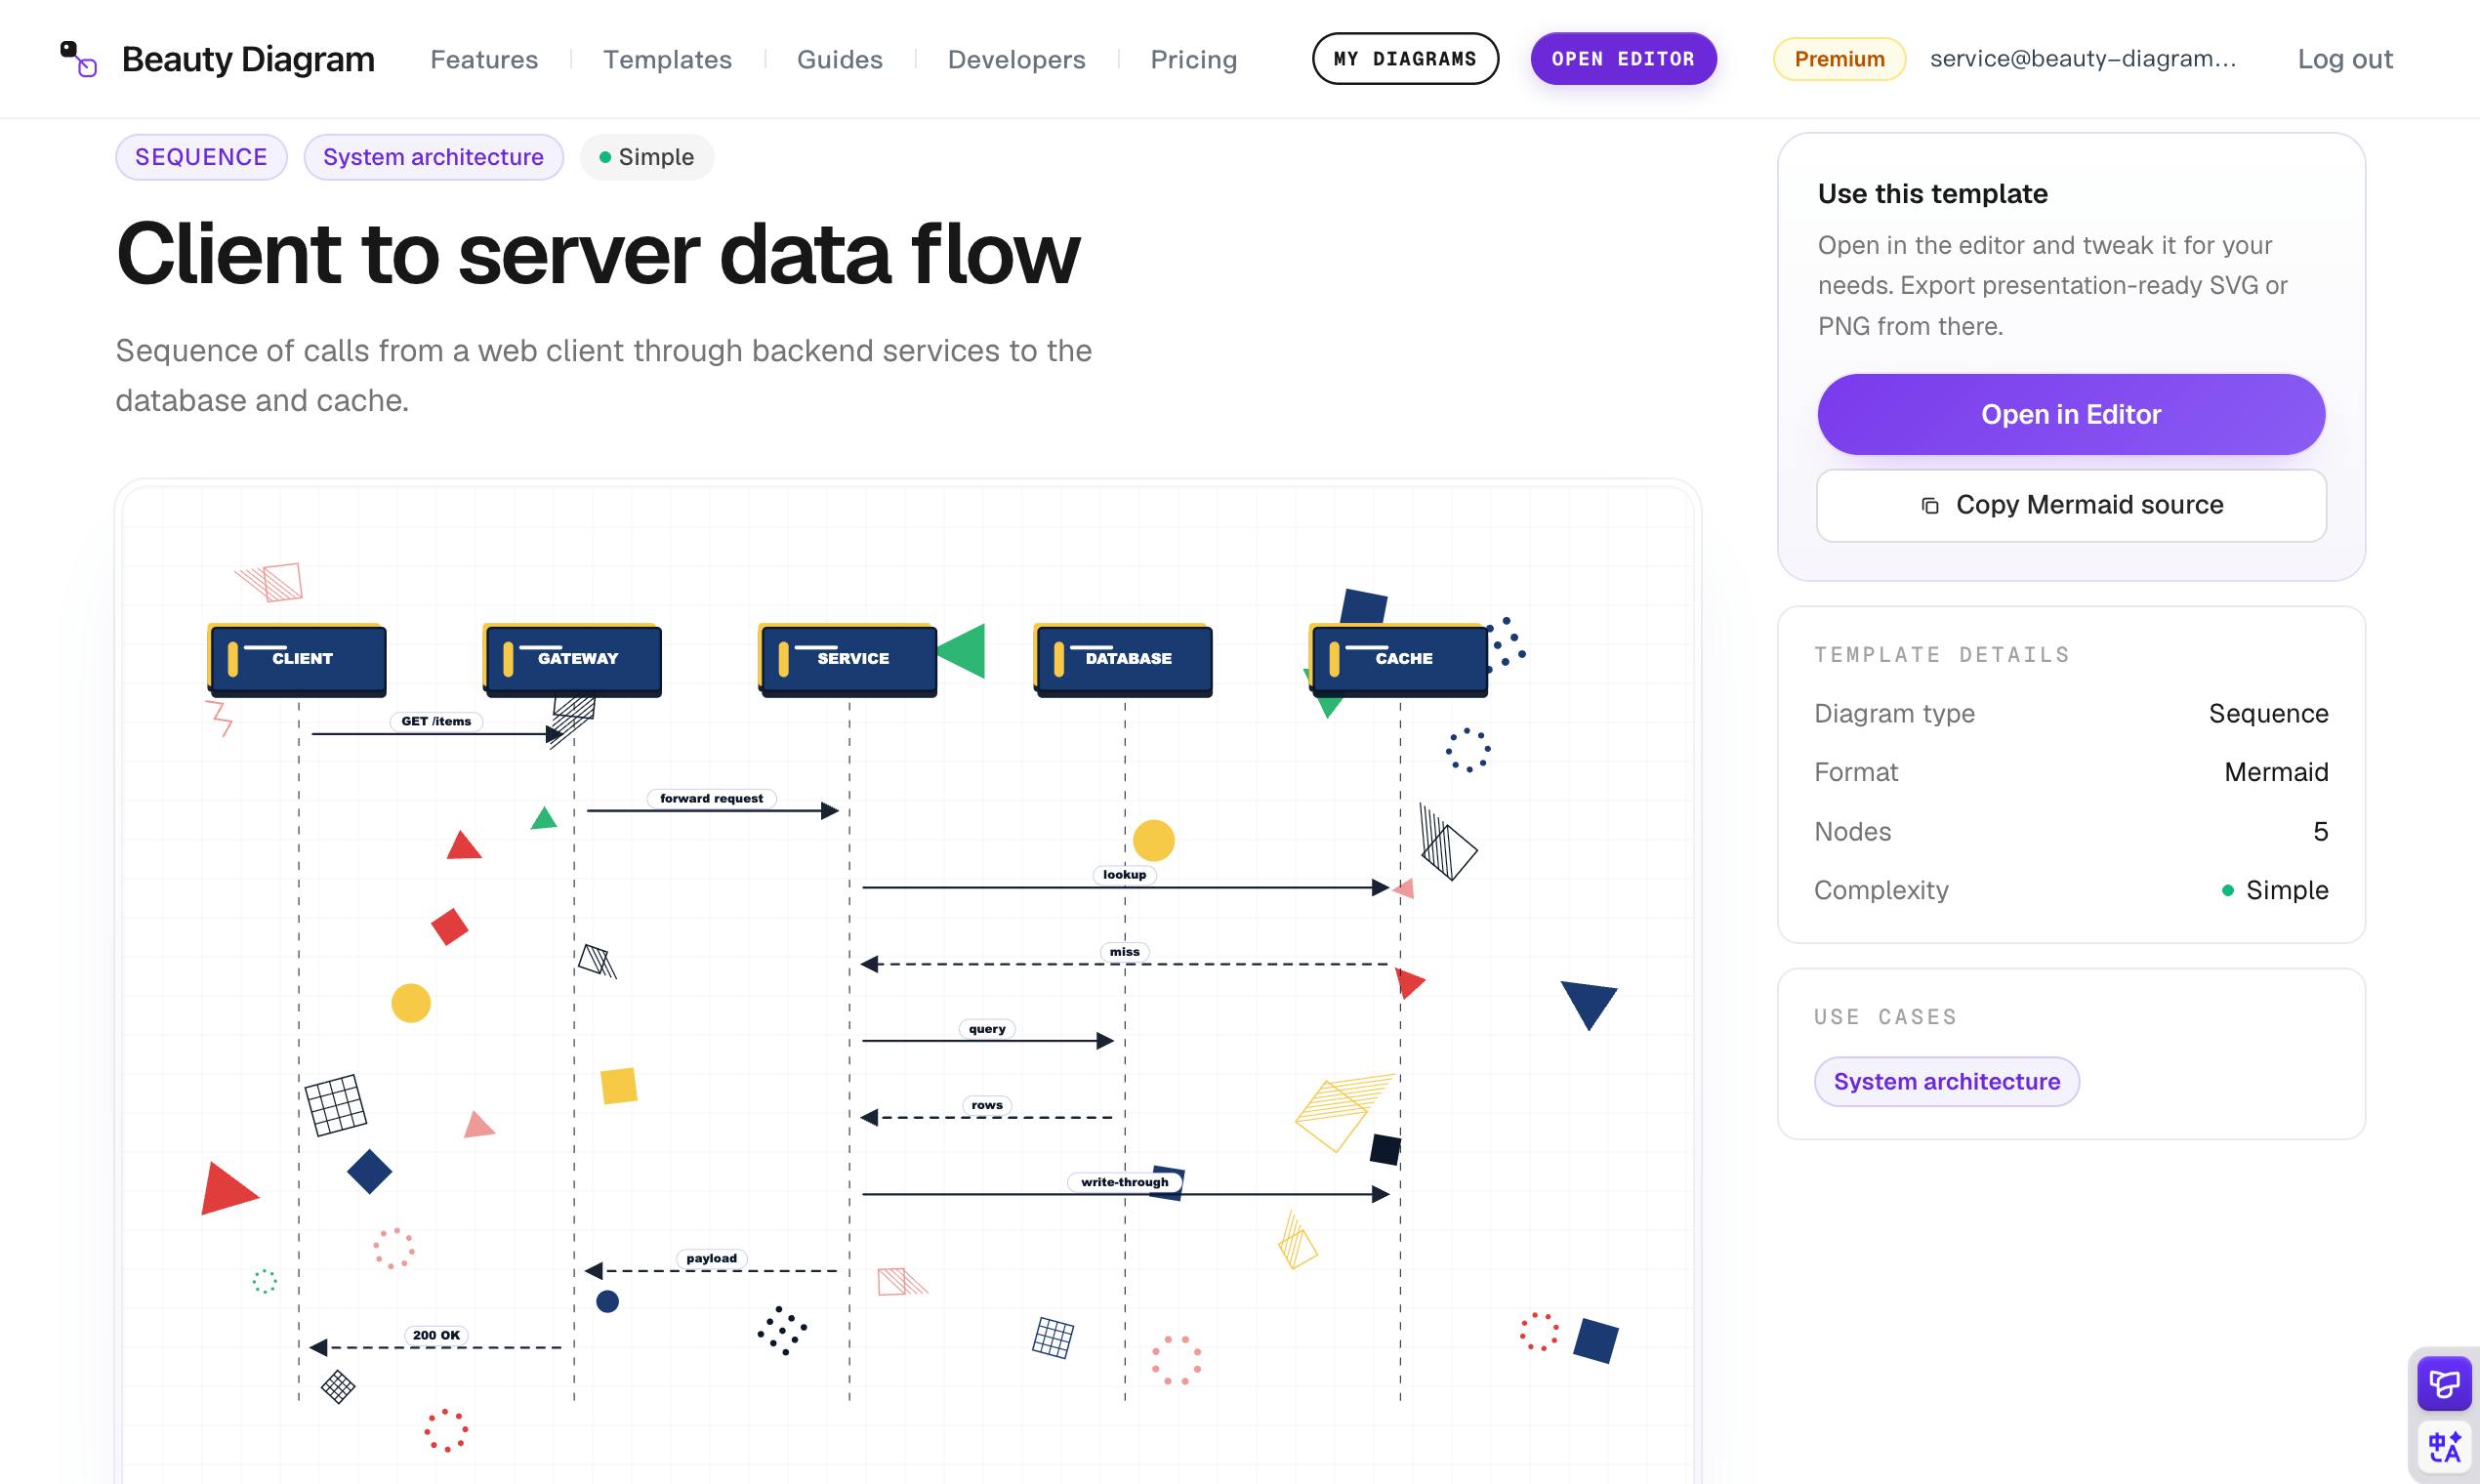Click the 'lookup' message label
Screen dimensions: 2480x1484
[1124, 875]
